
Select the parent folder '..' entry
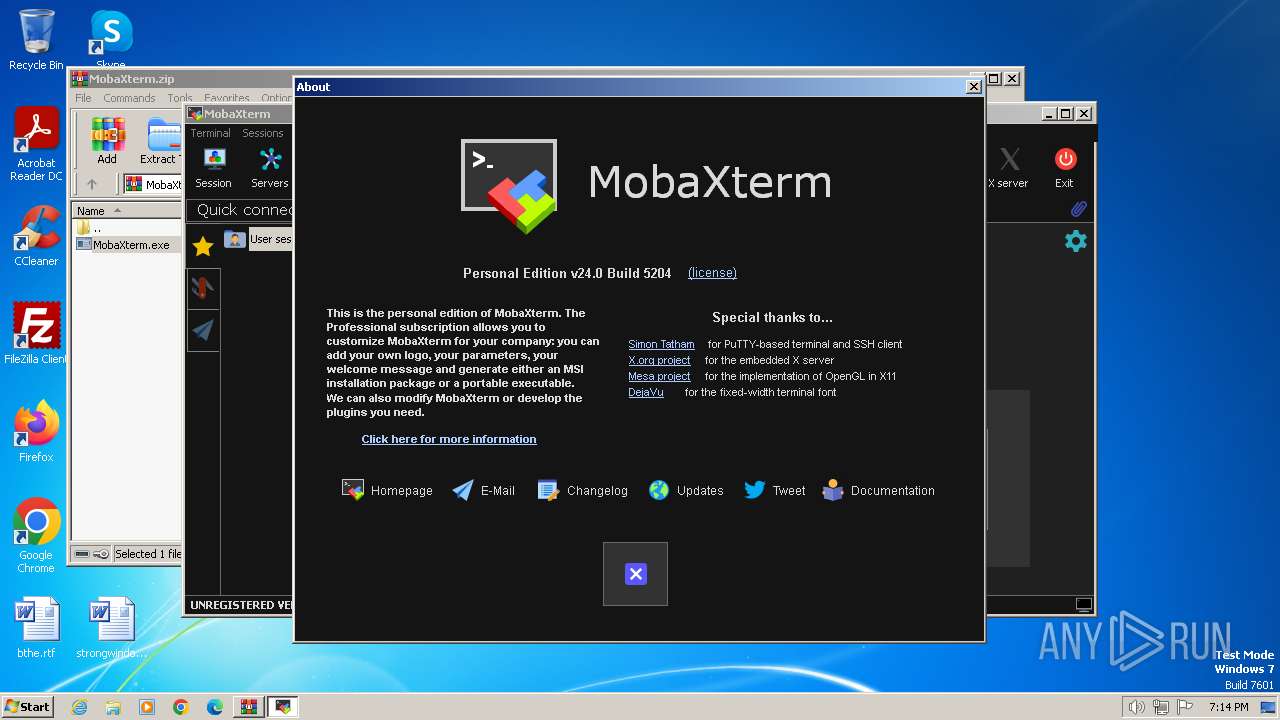(x=90, y=228)
